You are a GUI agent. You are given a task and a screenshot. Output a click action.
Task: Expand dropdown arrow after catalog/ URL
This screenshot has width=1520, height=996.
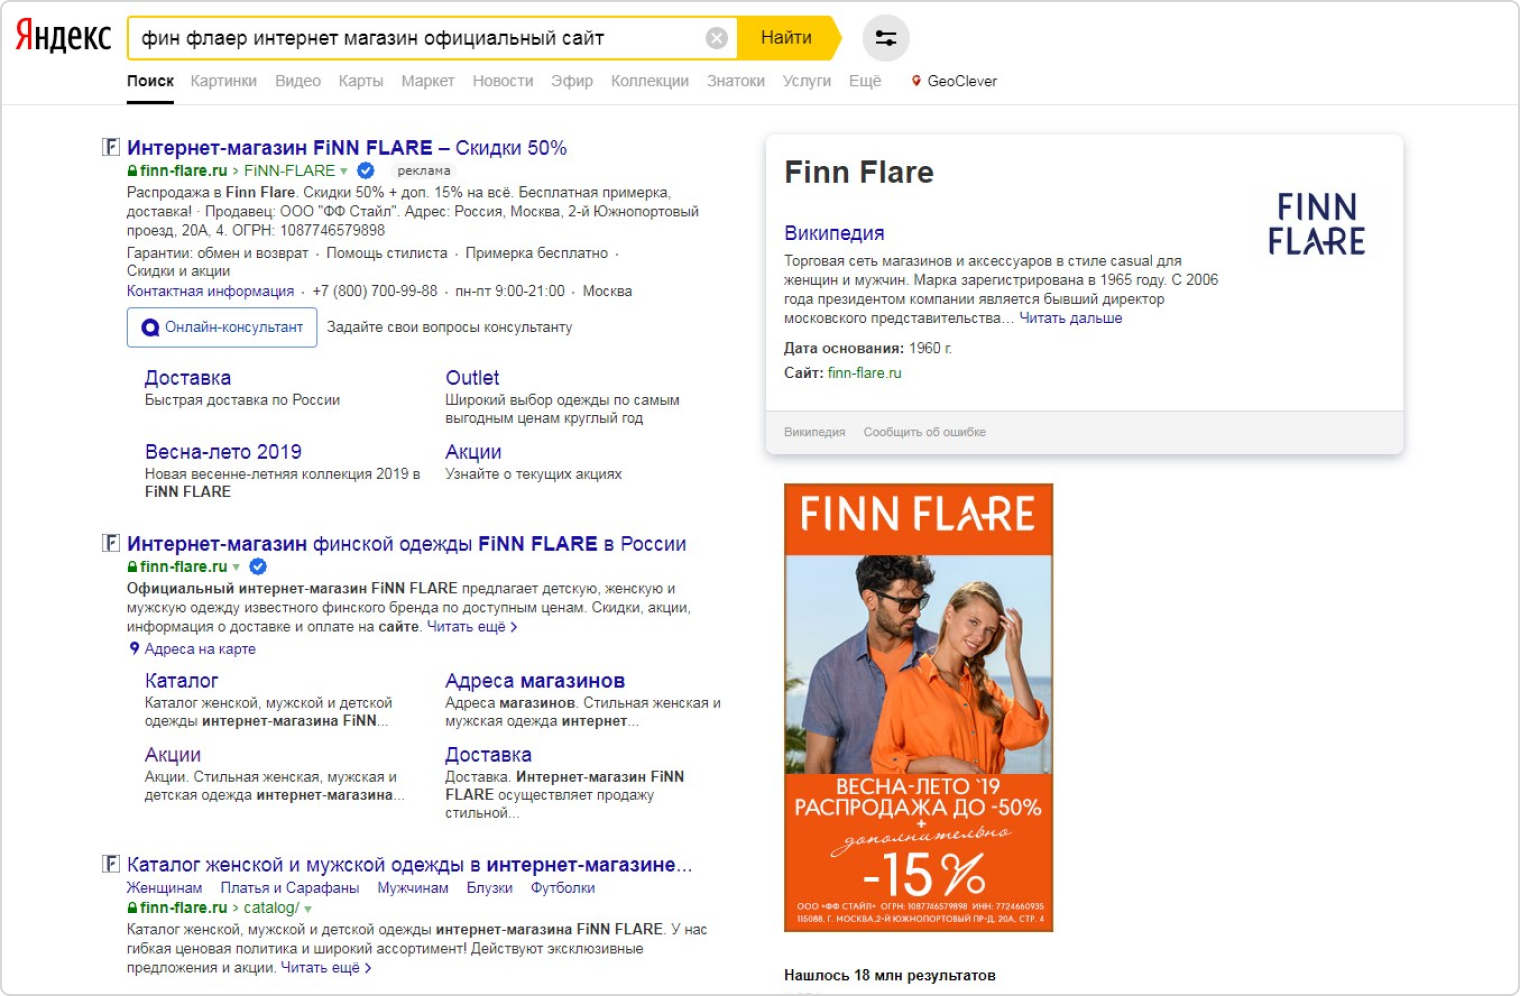[x=308, y=909]
